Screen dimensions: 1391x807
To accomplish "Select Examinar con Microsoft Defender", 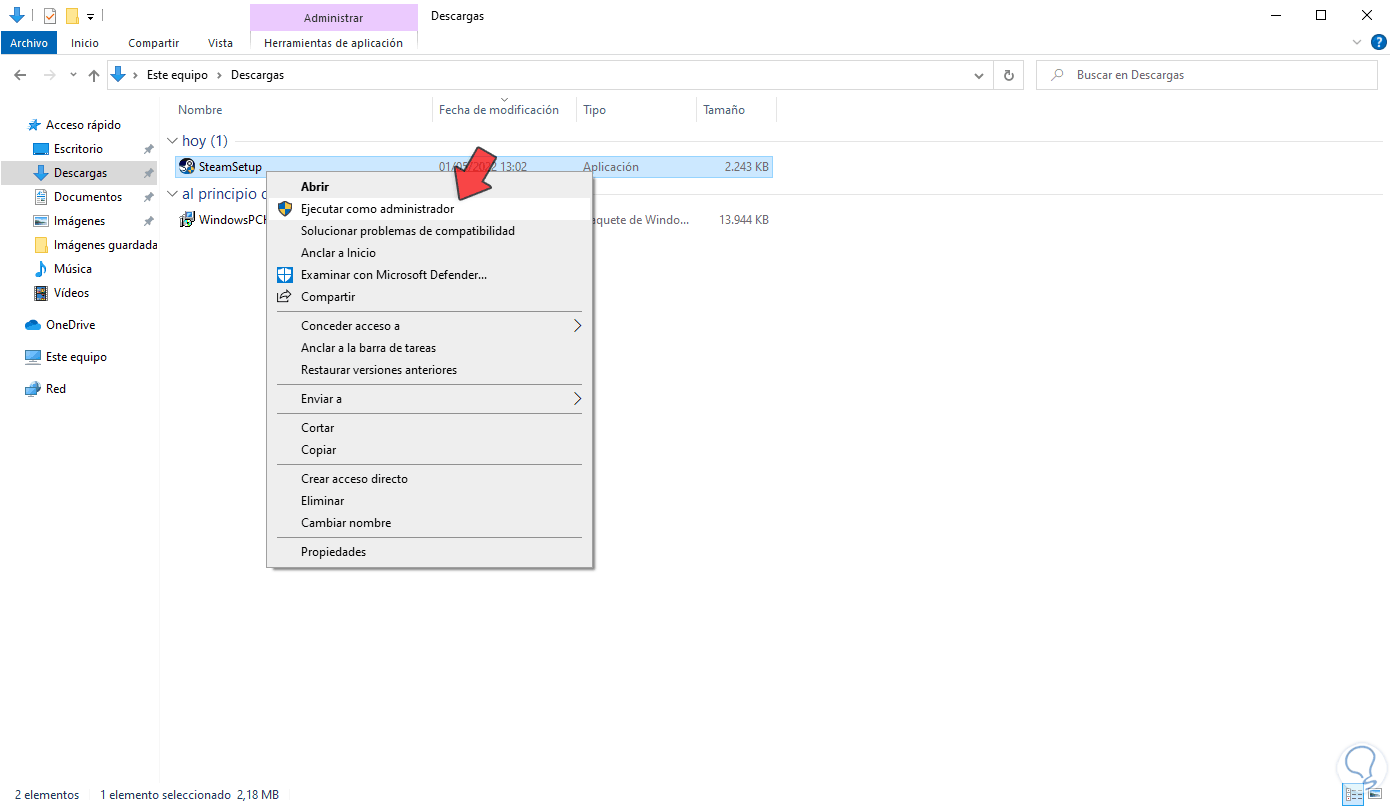I will (x=430, y=275).
